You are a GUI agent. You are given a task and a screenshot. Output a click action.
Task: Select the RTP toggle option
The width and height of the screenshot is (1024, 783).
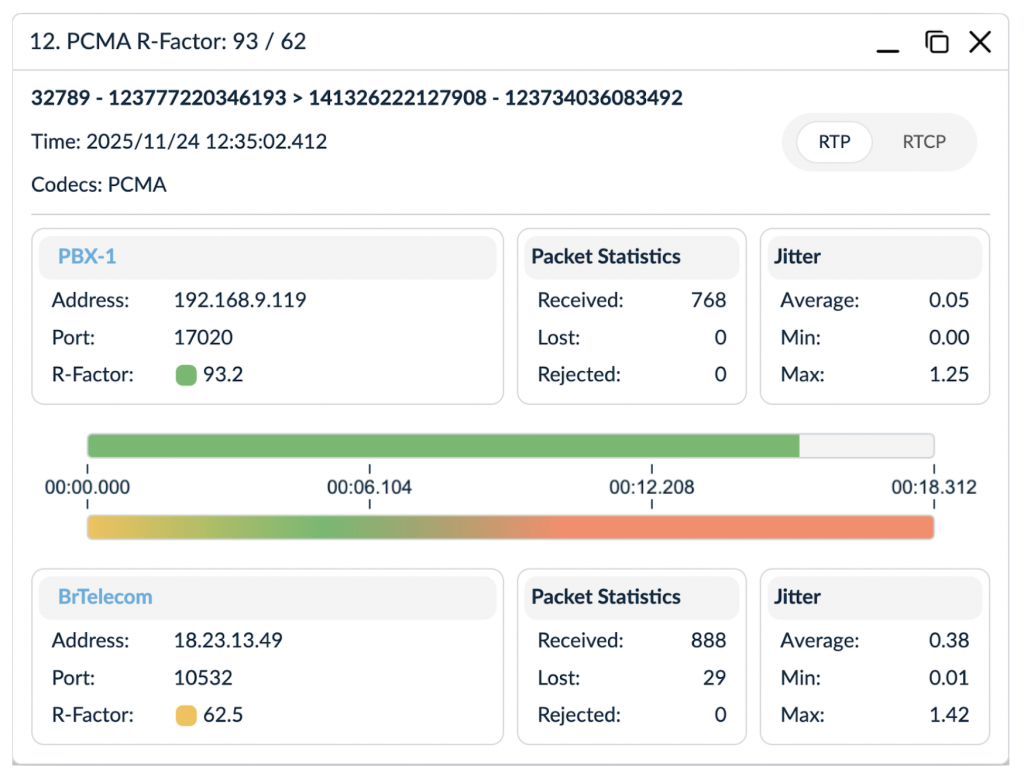point(834,142)
